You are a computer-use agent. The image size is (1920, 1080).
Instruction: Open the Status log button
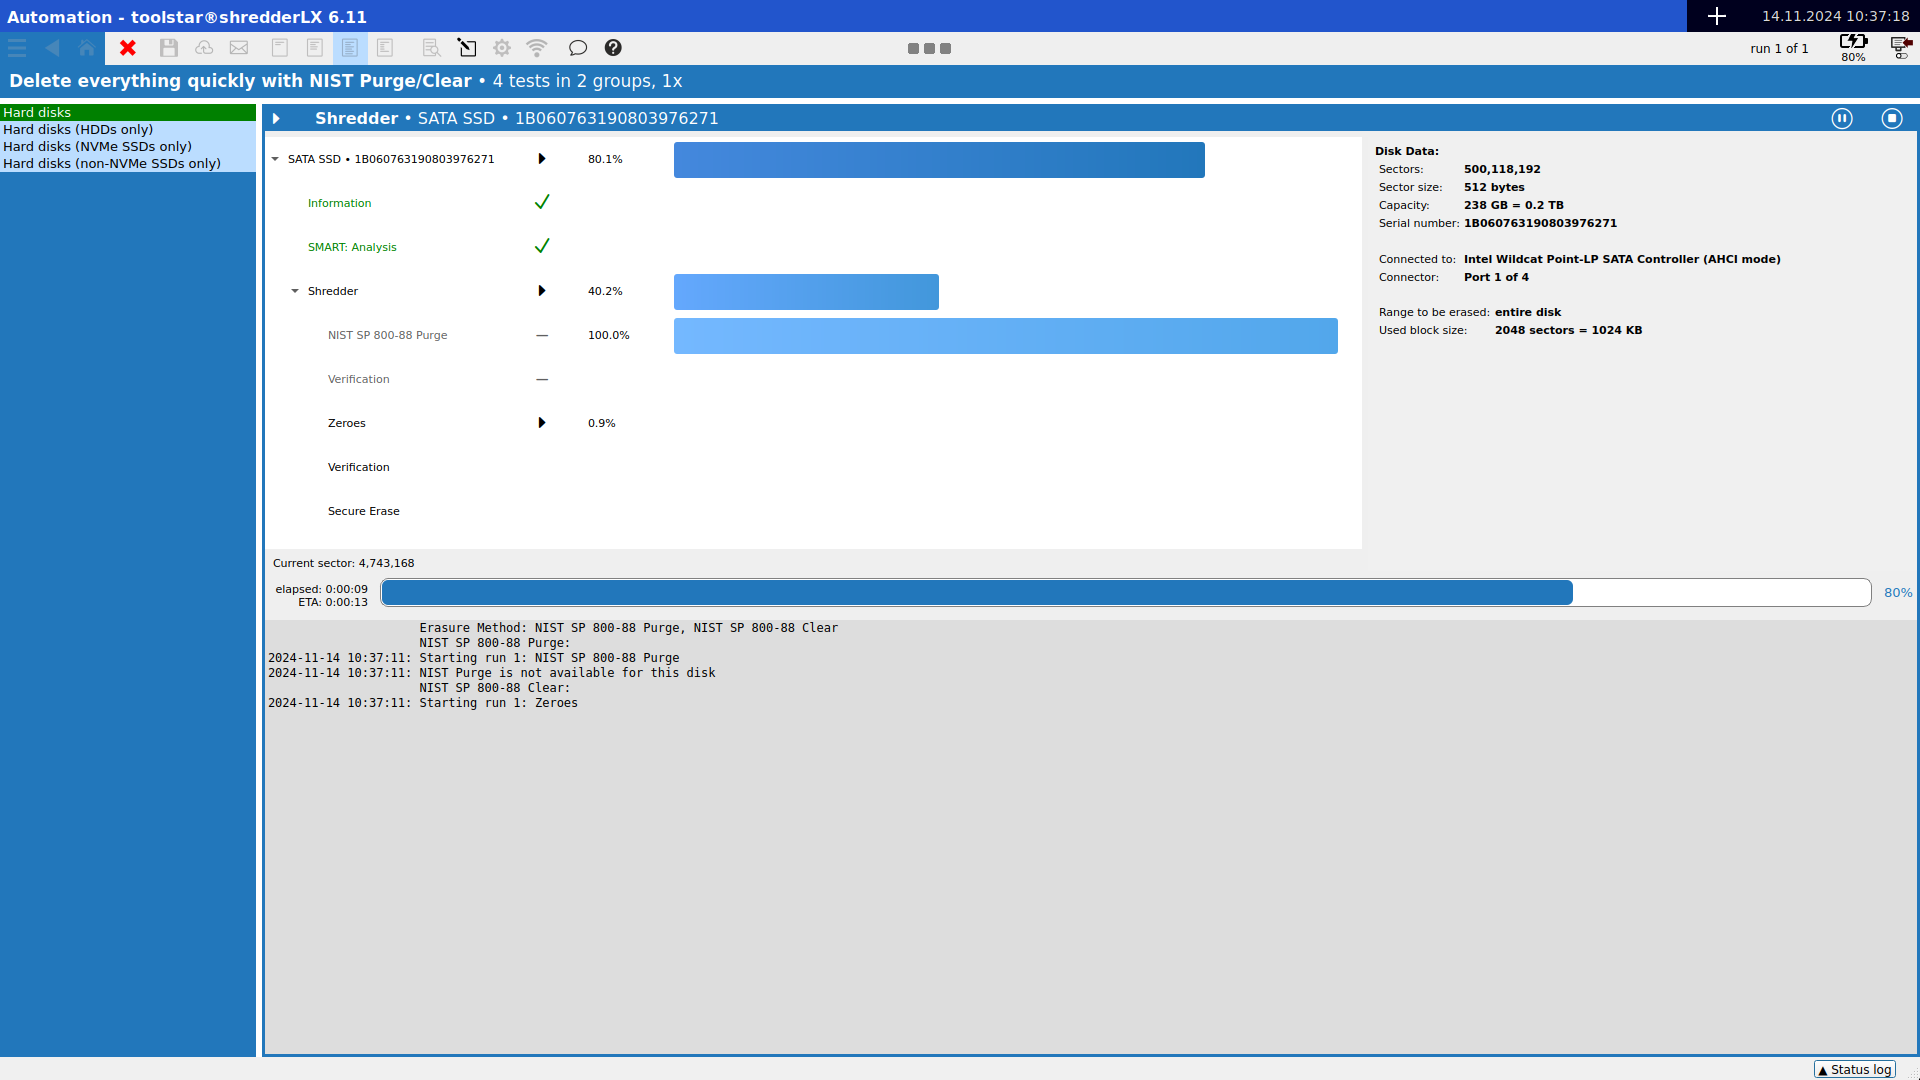[x=1855, y=1069]
